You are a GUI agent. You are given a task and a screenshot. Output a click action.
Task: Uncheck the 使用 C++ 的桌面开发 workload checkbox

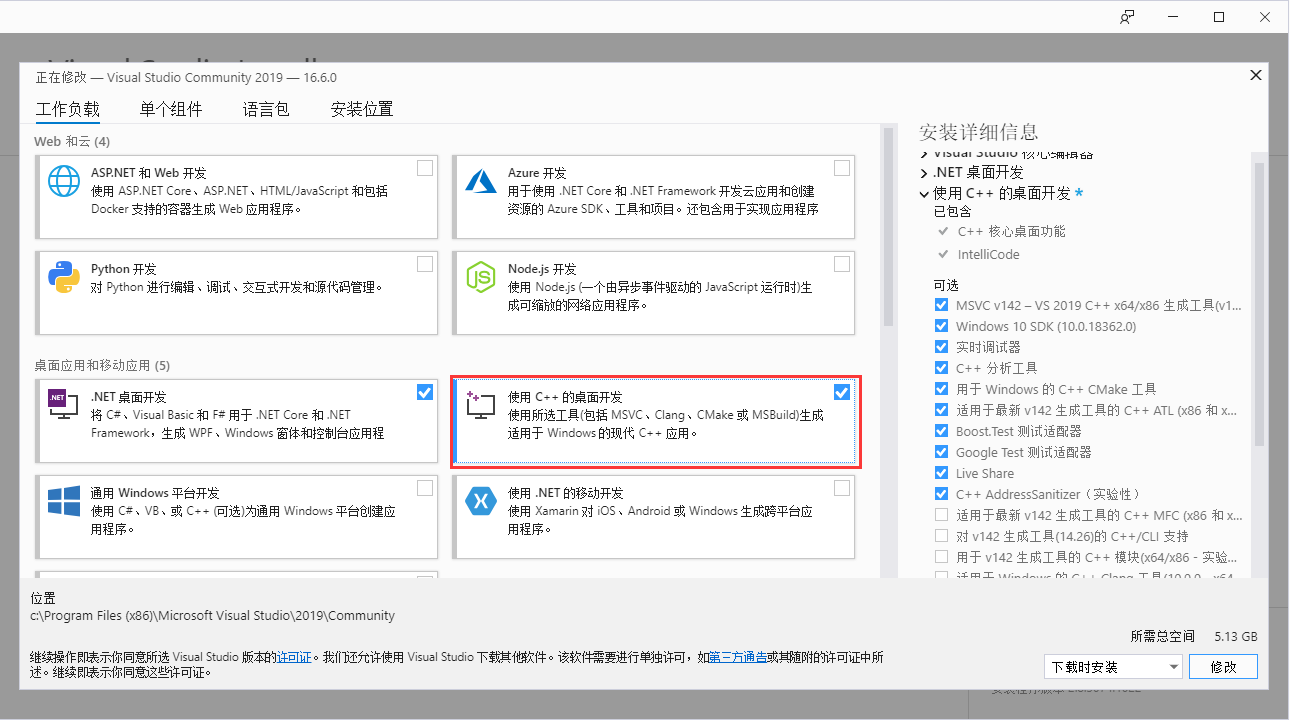point(842,392)
